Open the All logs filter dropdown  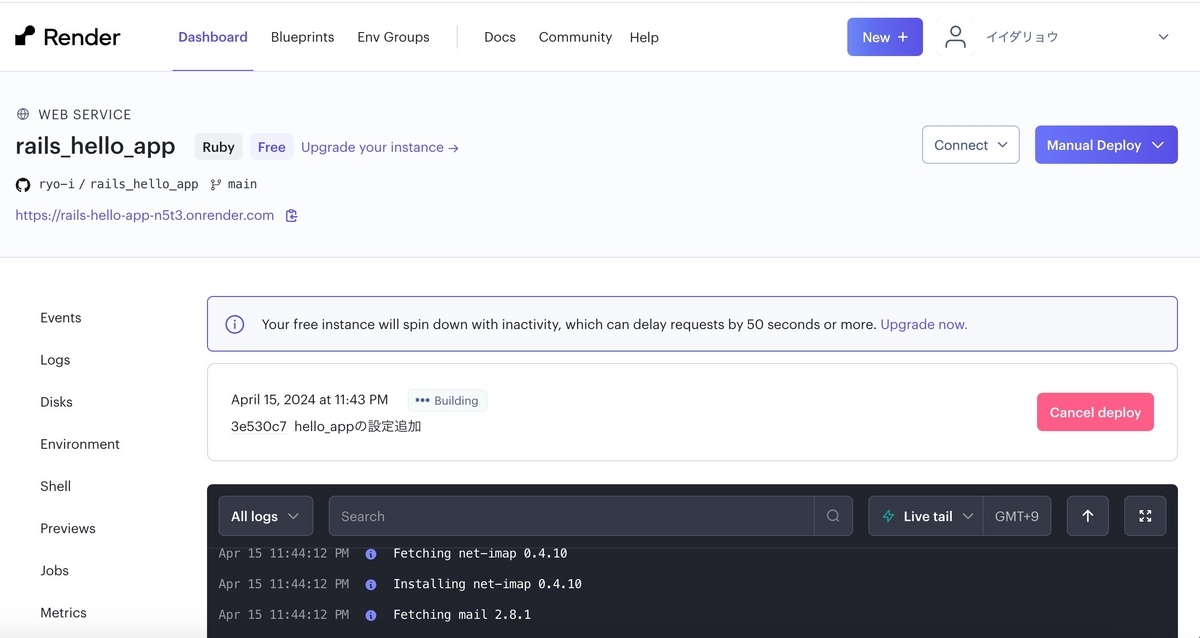point(265,516)
